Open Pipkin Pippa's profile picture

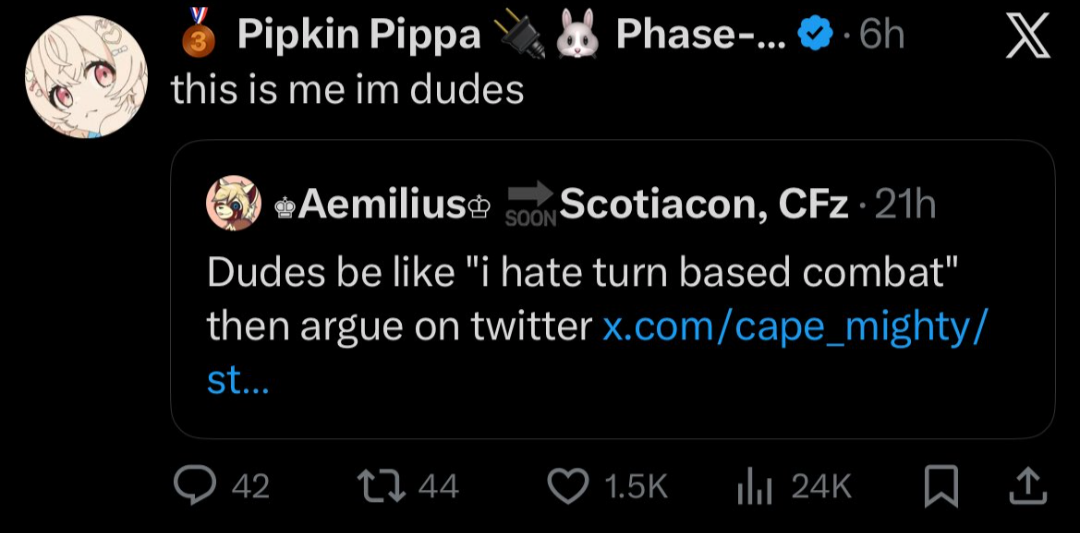[x=86, y=76]
